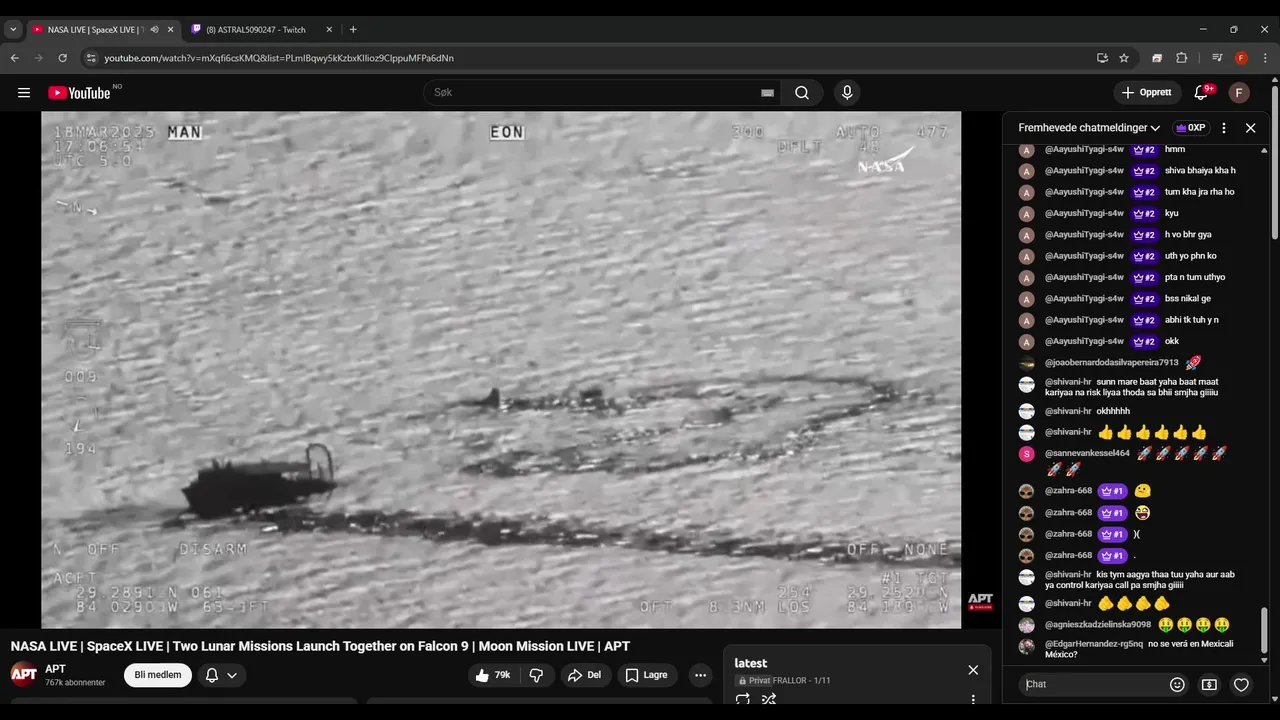This screenshot has height=720, width=1280.
Task: Open the Chrome three-dot menu
Action: click(1263, 58)
